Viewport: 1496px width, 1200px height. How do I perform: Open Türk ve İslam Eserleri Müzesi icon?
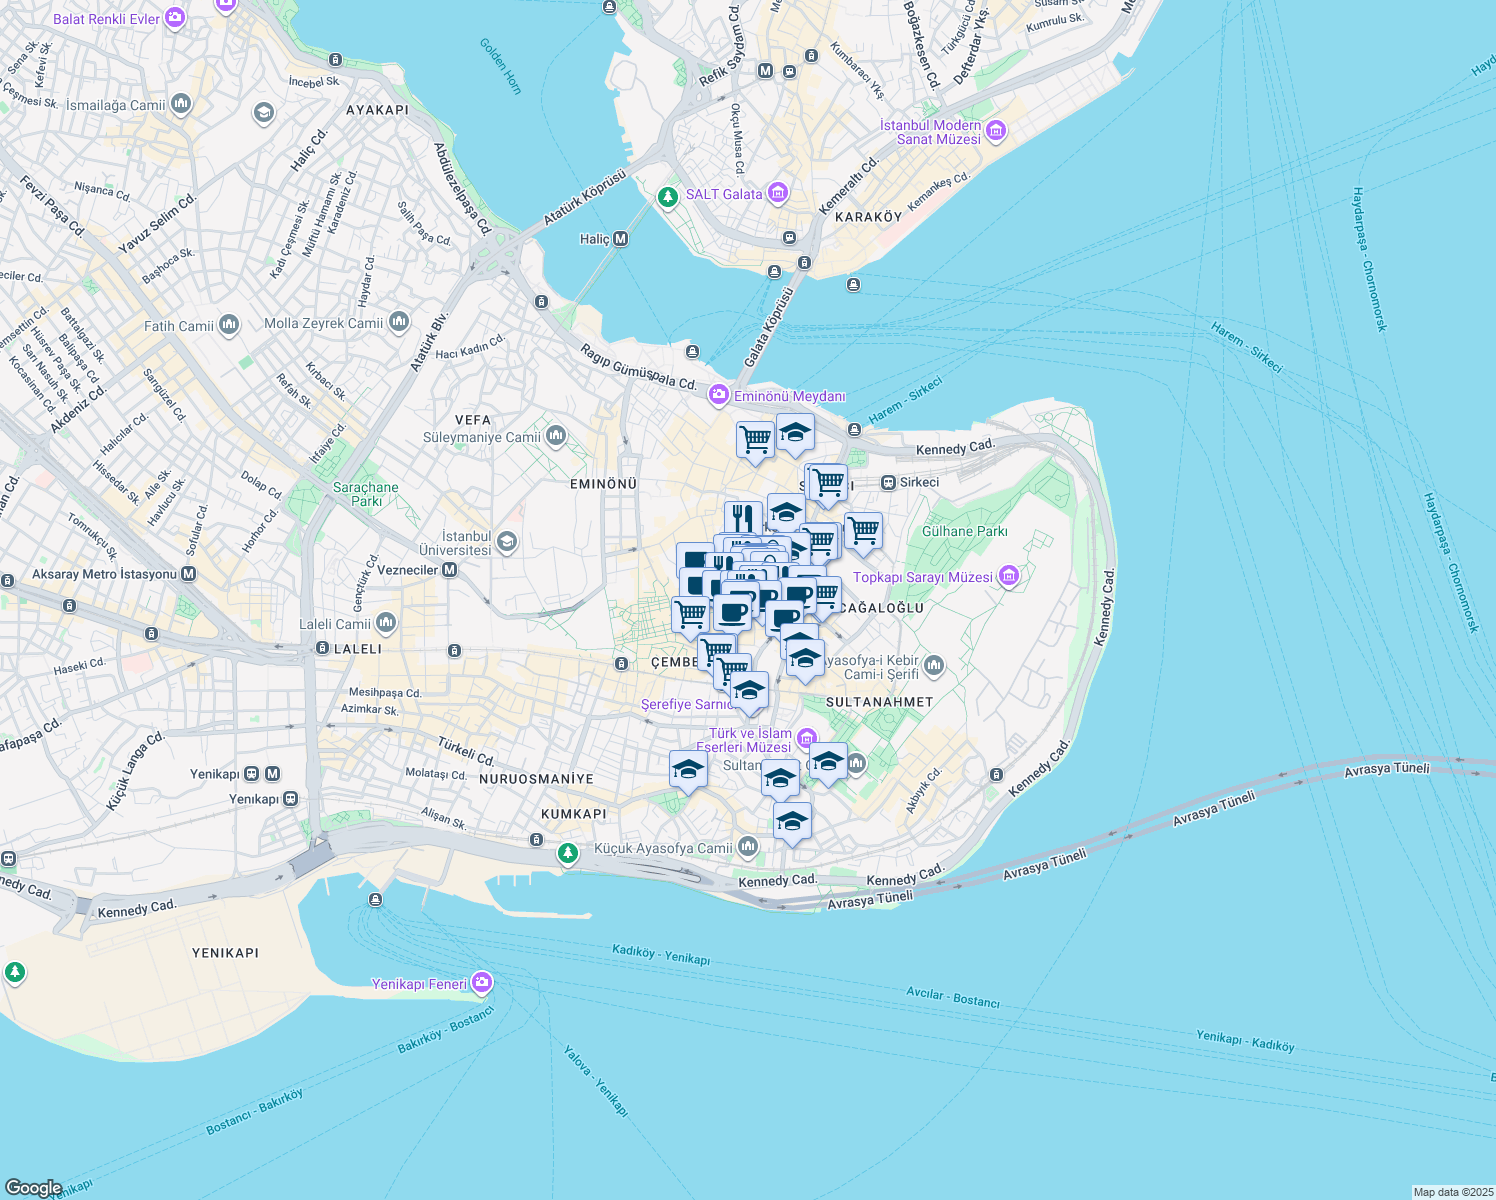point(806,740)
